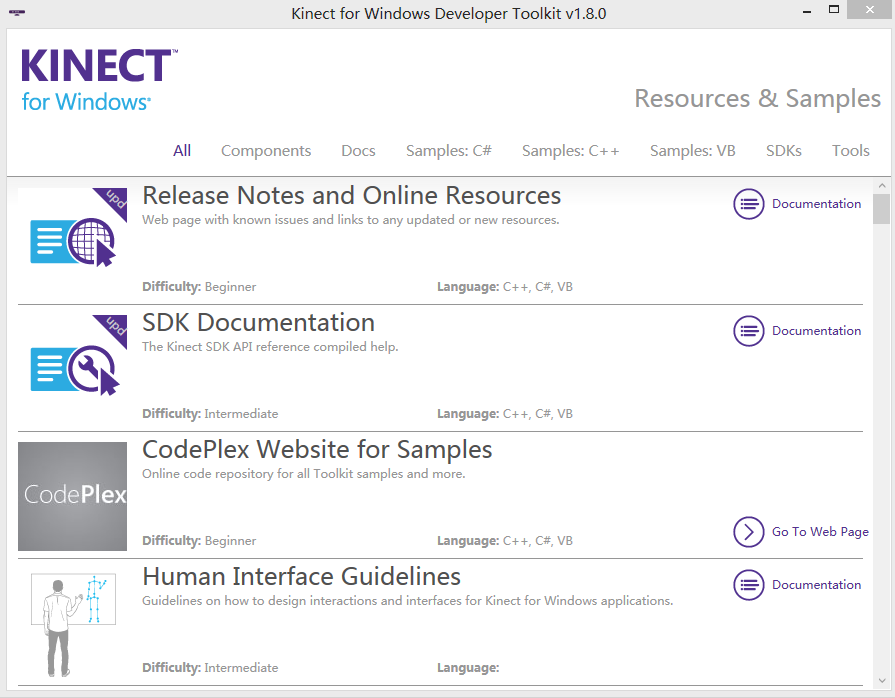Select CodePlex Website for Samples title
895x698 pixels.
tap(317, 450)
